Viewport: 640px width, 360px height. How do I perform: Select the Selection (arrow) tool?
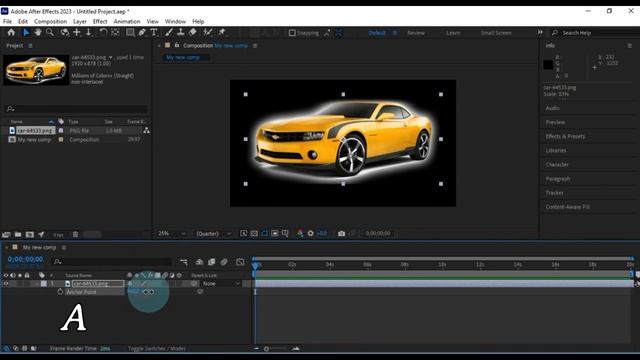coord(26,32)
